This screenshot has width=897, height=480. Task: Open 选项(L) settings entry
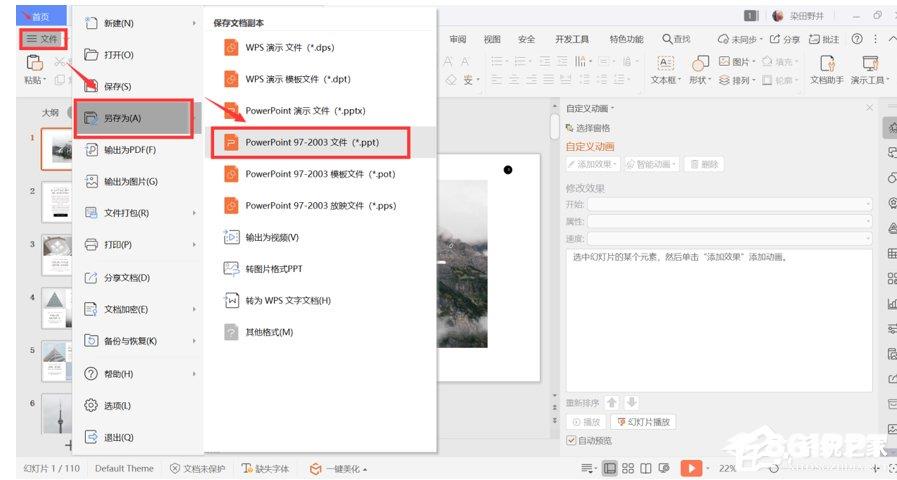pyautogui.click(x=138, y=406)
